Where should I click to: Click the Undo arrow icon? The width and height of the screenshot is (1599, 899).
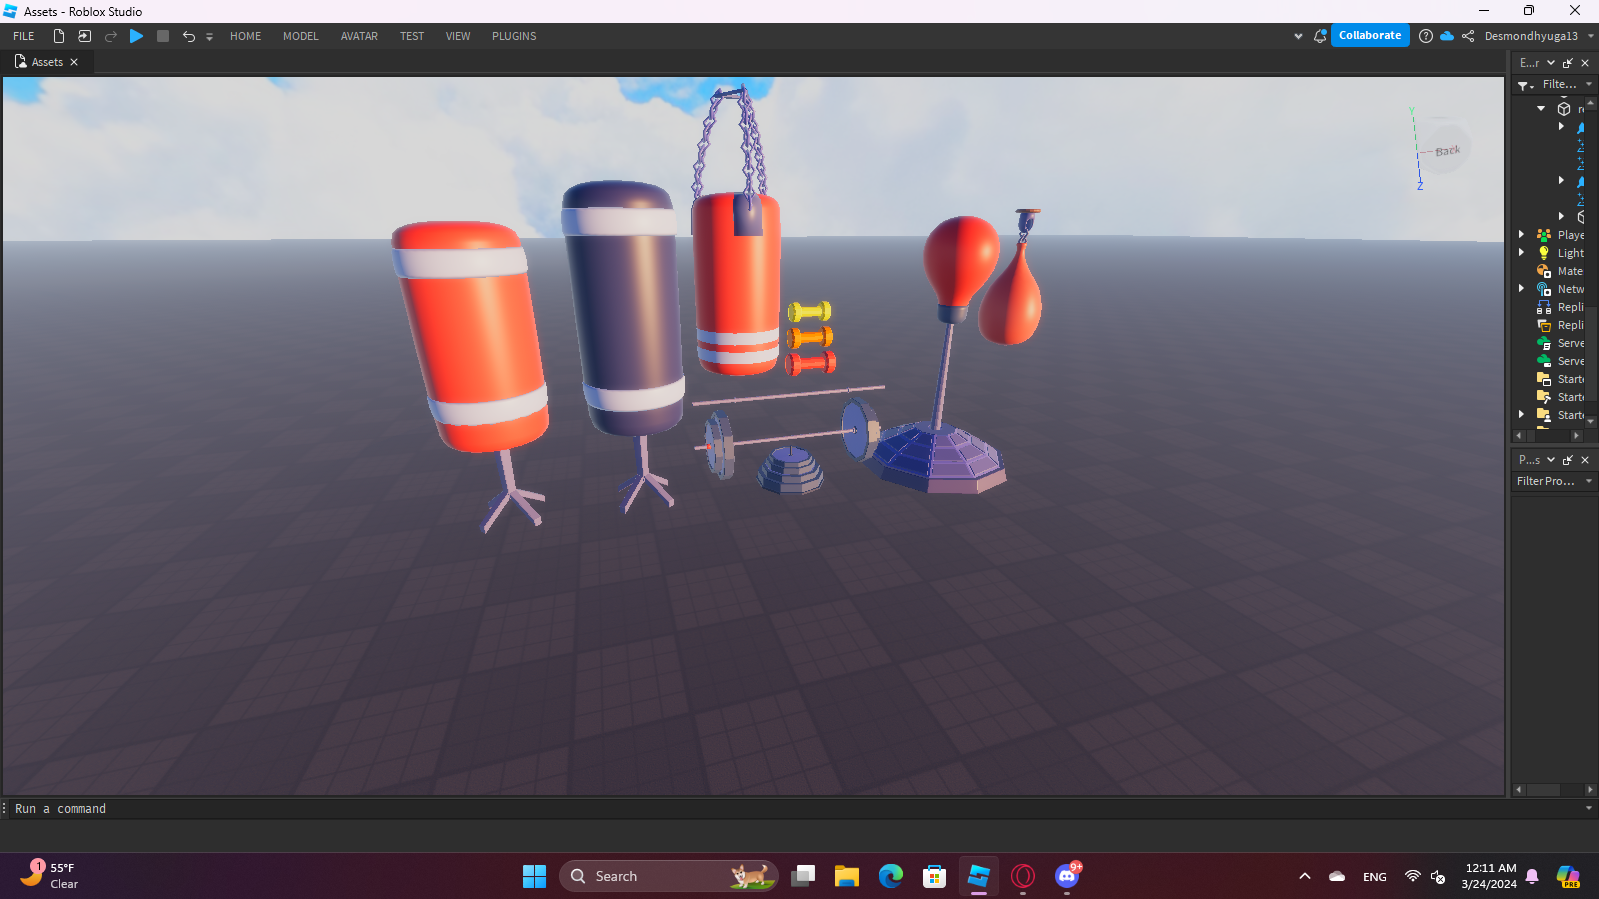(189, 36)
